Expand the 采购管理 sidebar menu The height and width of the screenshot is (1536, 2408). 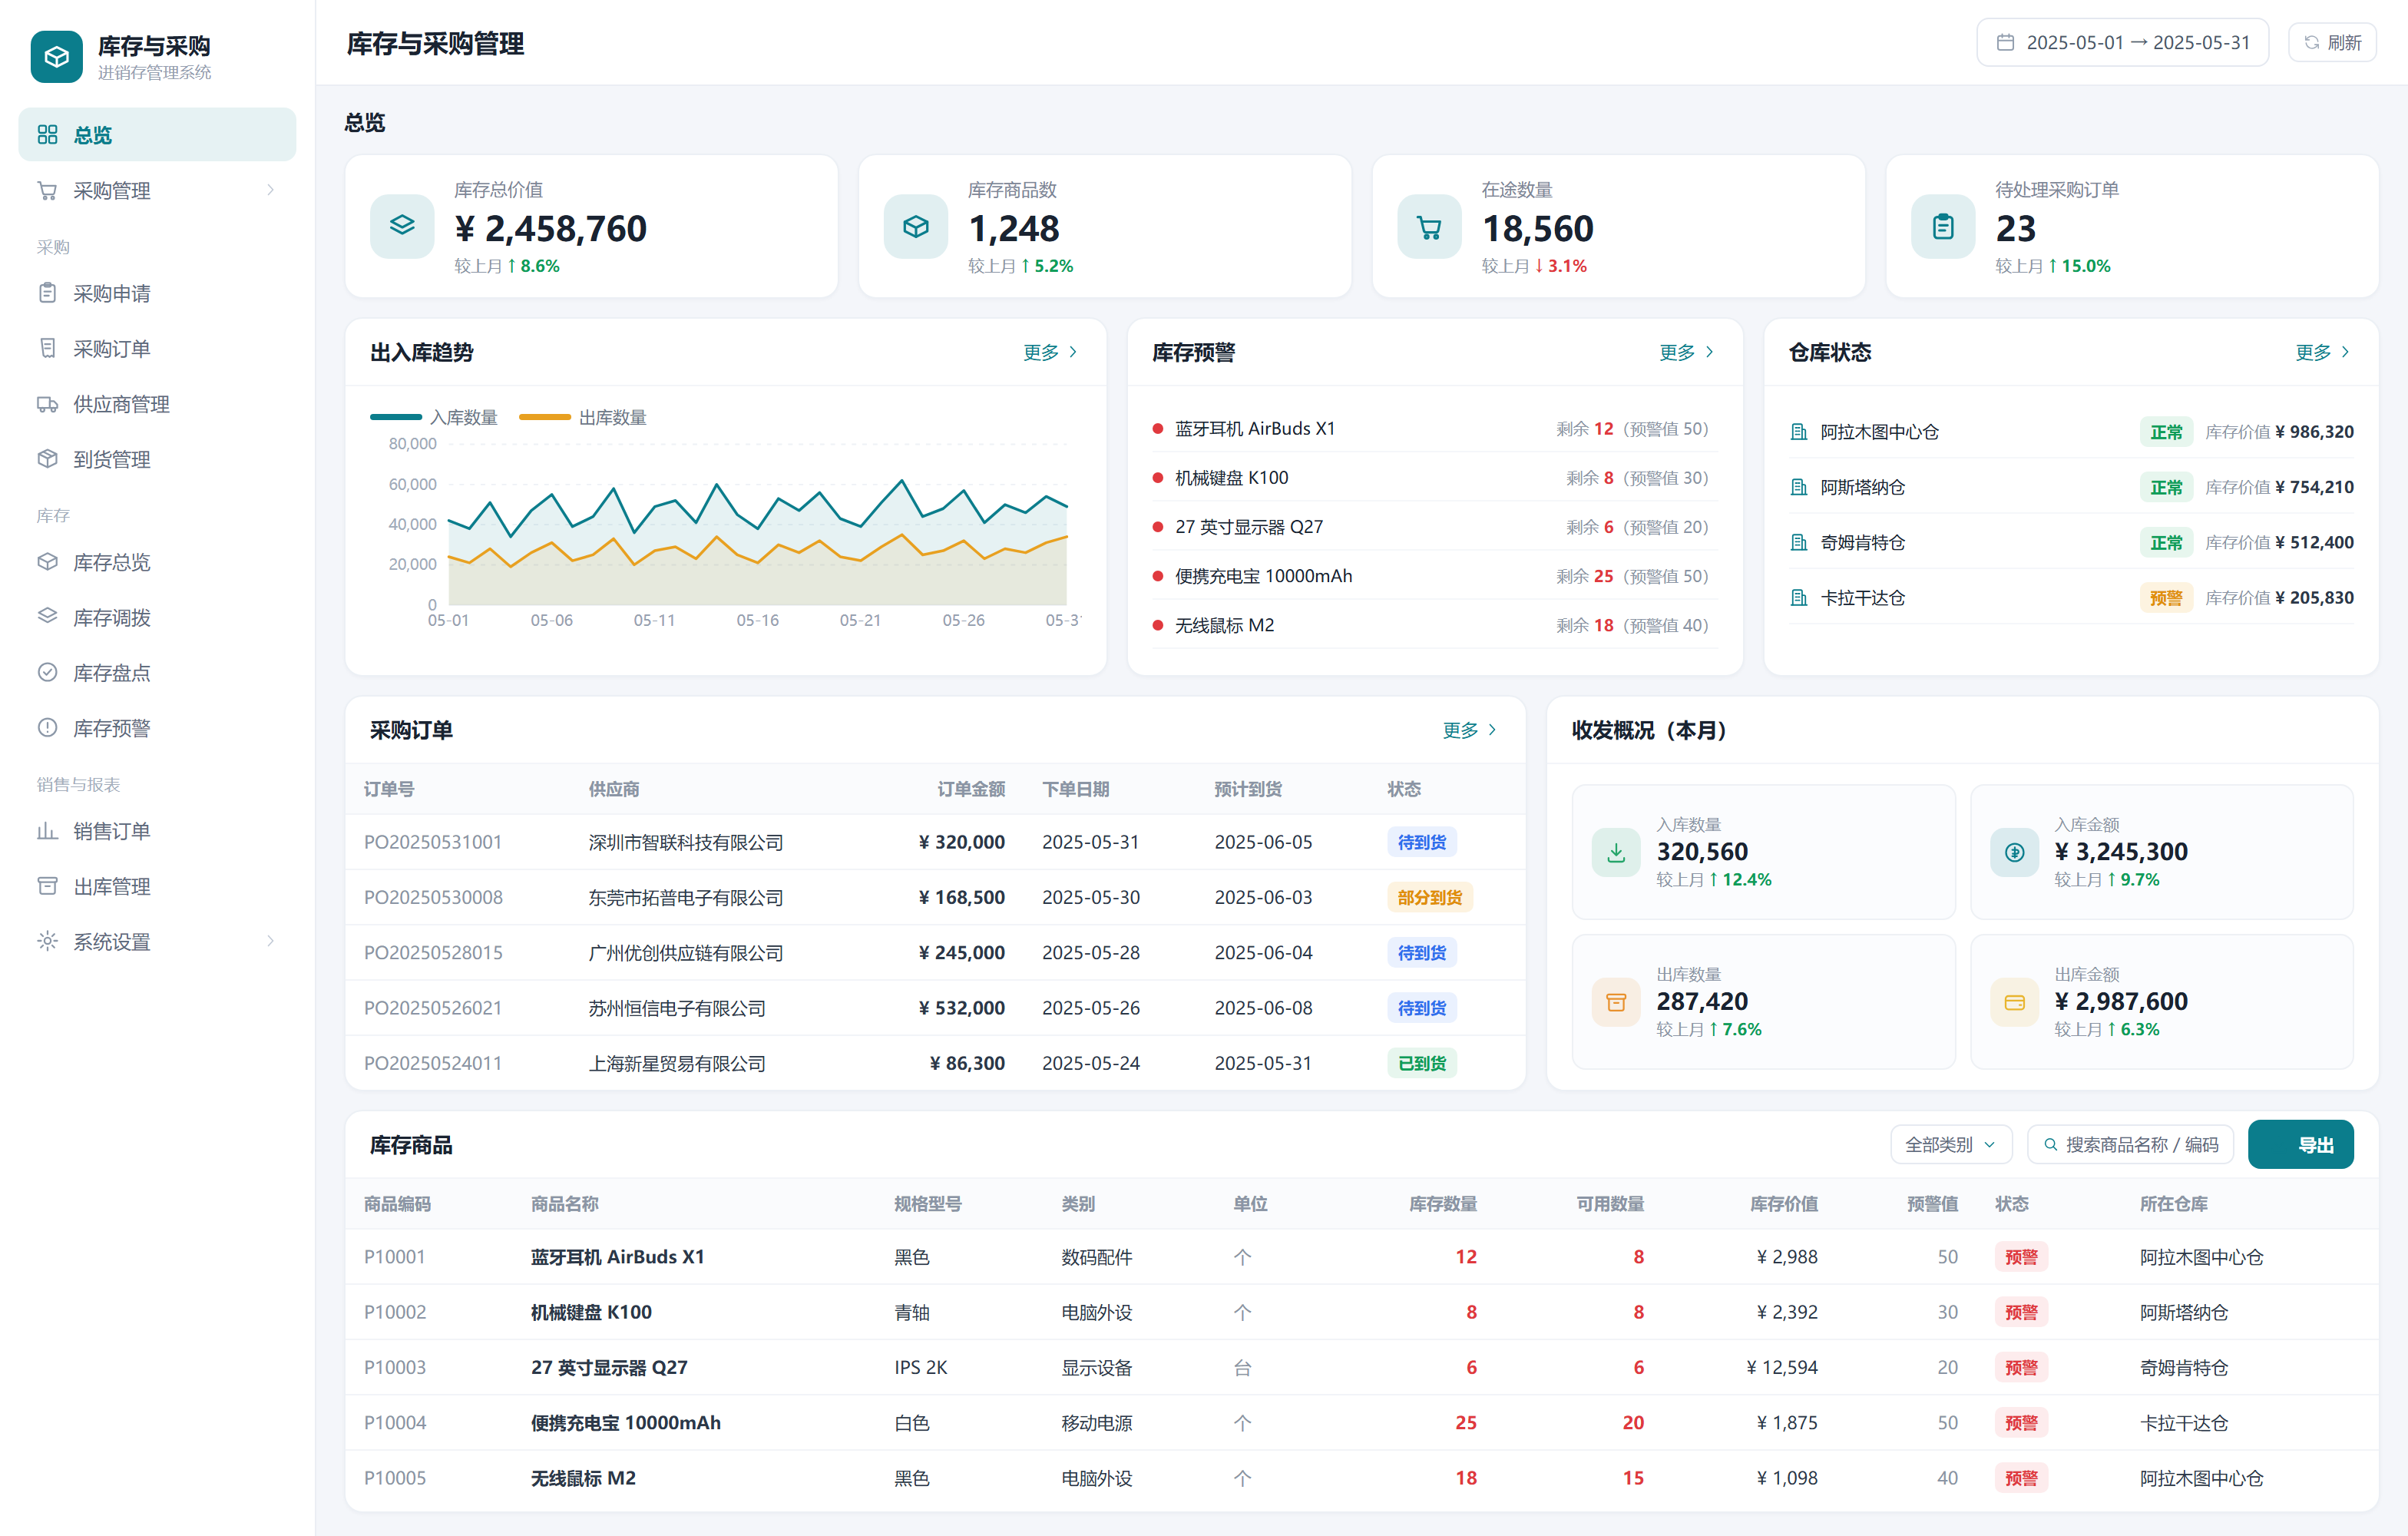tap(157, 190)
